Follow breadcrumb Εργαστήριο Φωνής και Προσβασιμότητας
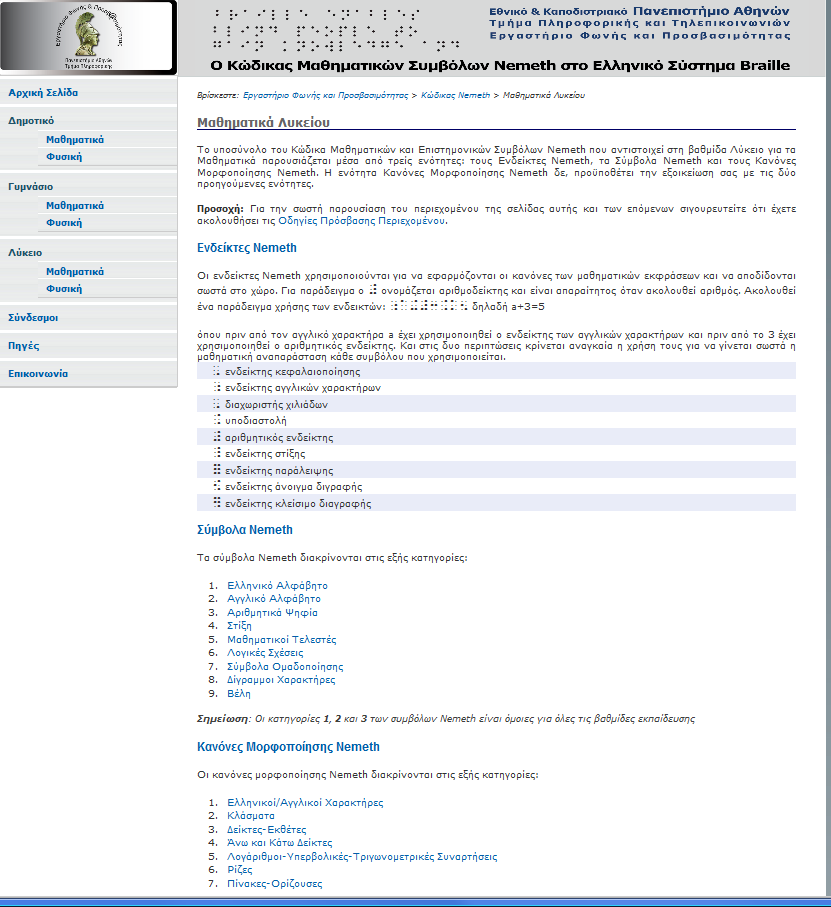Screen dimensions: 831x907 coord(325,95)
